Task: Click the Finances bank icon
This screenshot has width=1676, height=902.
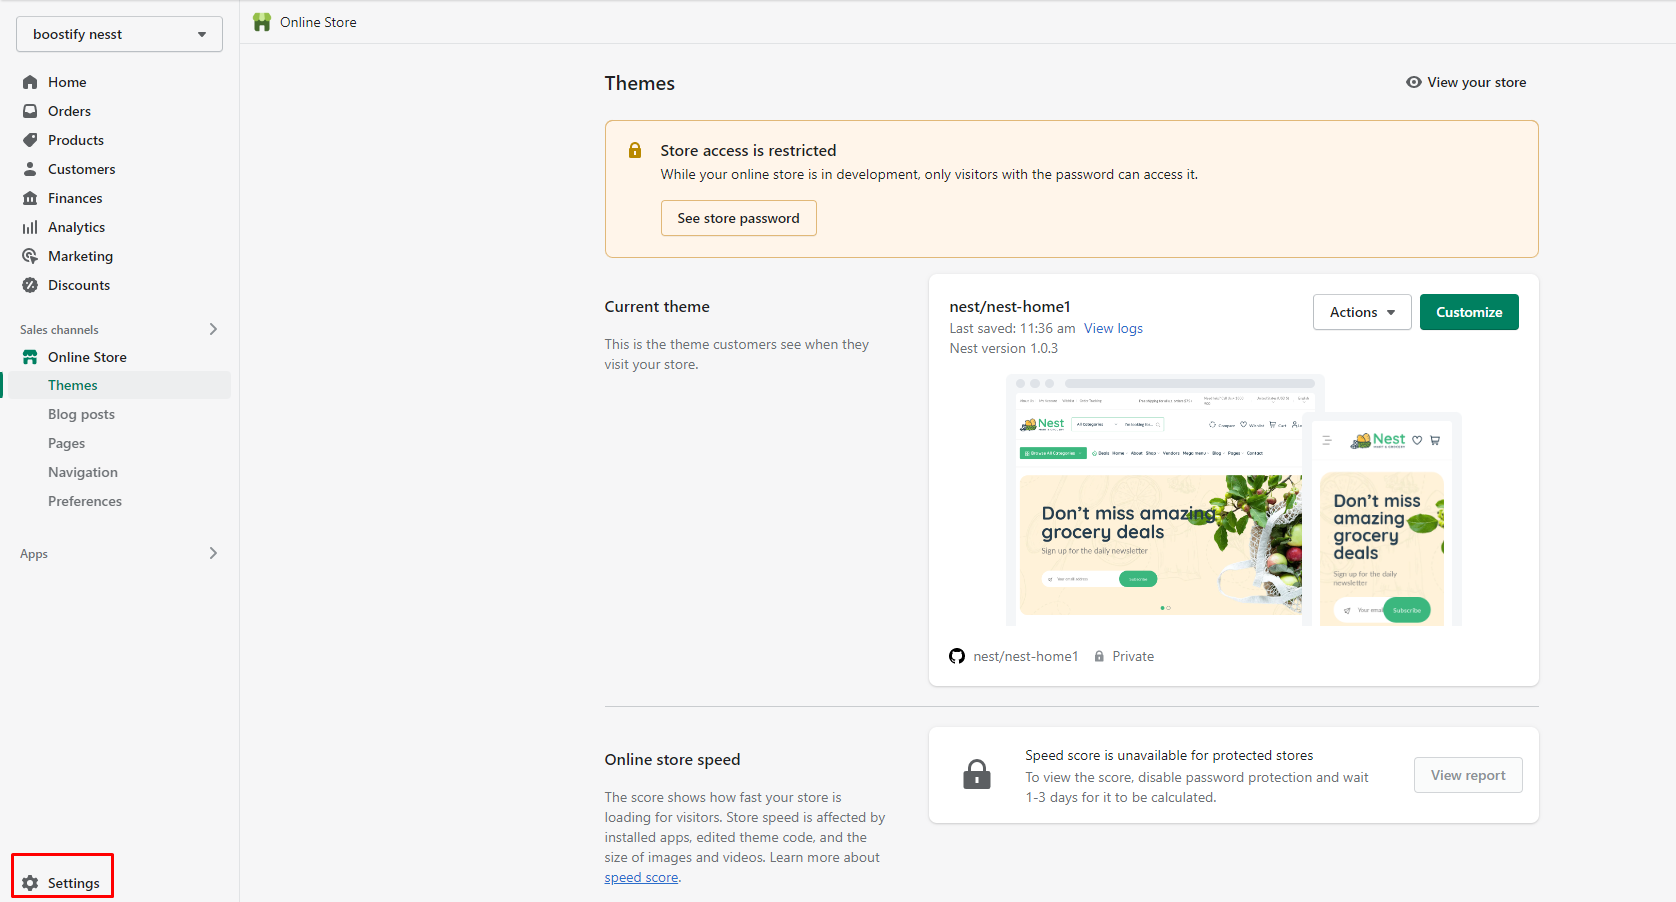Action: coord(30,198)
